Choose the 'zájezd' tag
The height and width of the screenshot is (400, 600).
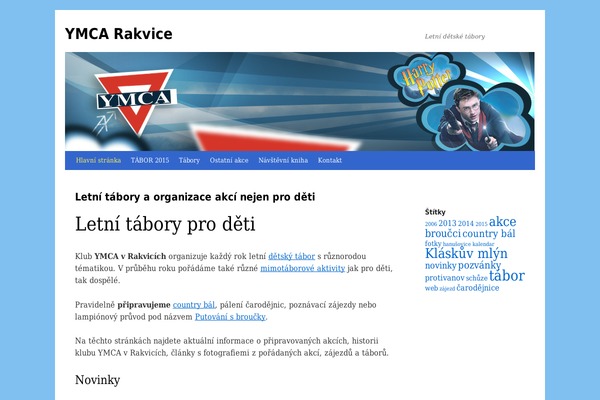click(x=447, y=289)
